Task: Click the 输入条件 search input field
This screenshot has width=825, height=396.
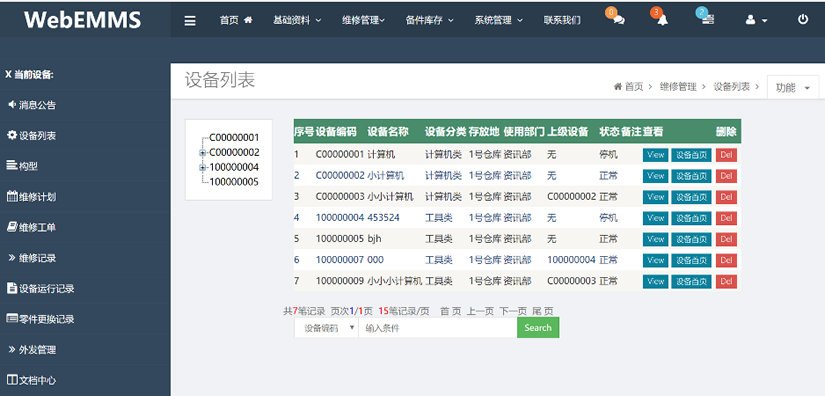Action: pos(438,328)
